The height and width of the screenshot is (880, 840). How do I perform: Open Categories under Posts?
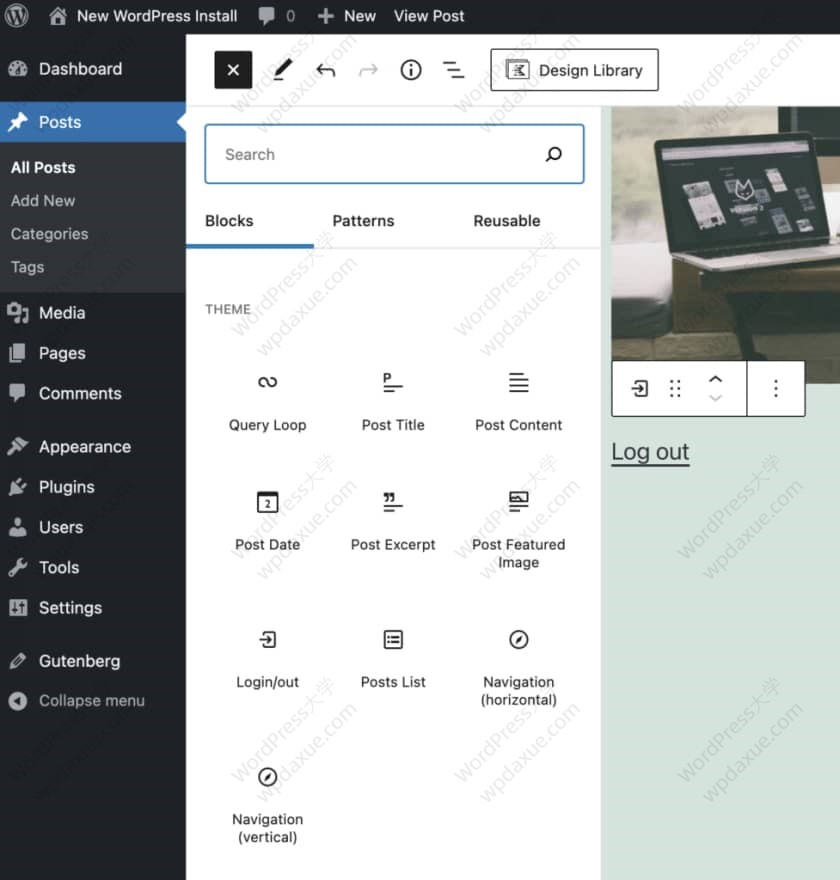click(x=49, y=233)
